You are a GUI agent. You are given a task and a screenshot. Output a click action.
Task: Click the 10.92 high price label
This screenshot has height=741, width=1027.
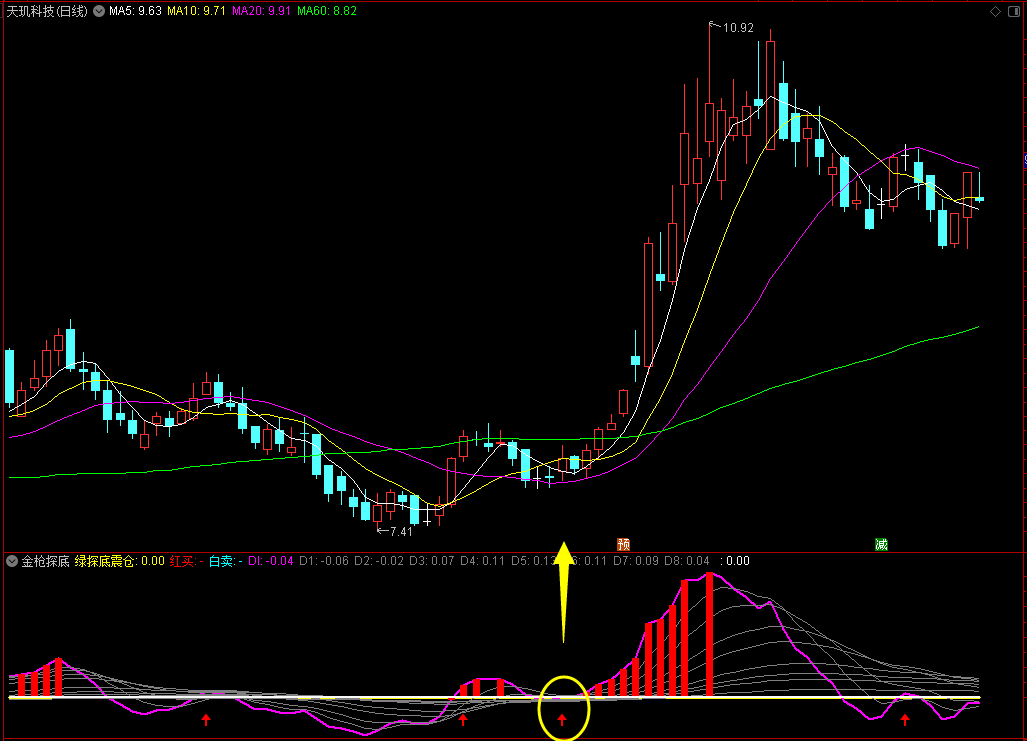(738, 28)
